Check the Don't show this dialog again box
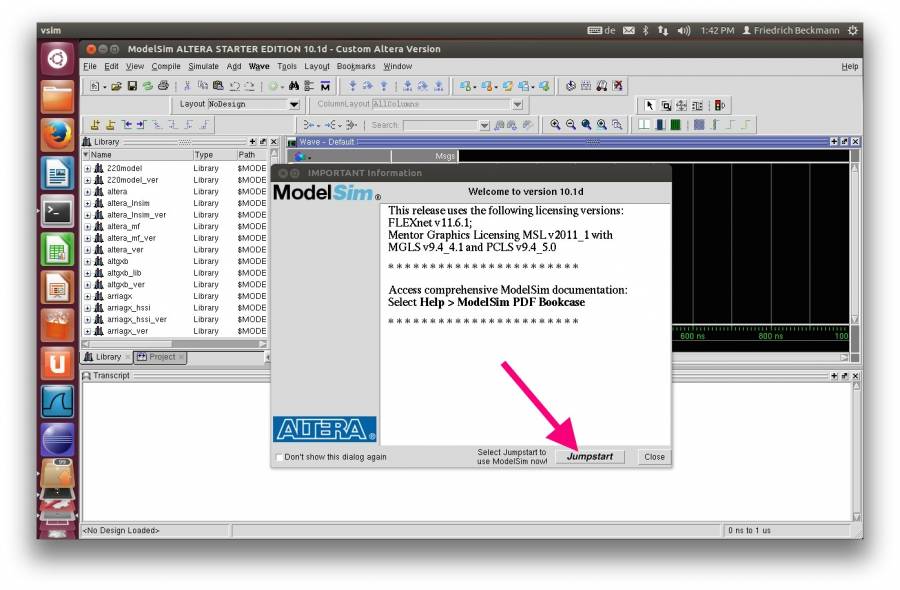The height and width of the screenshot is (590, 900). (279, 457)
